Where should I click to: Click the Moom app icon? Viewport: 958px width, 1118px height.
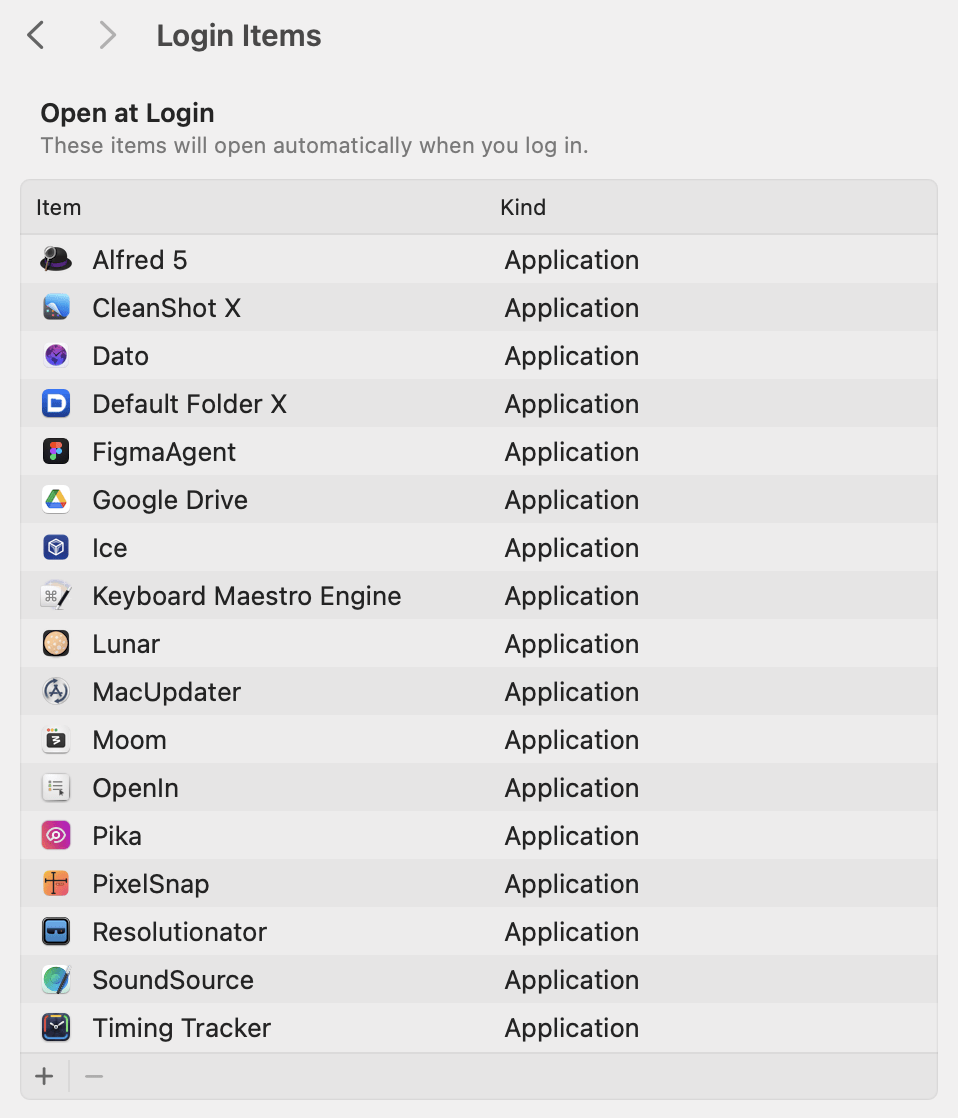click(56, 739)
